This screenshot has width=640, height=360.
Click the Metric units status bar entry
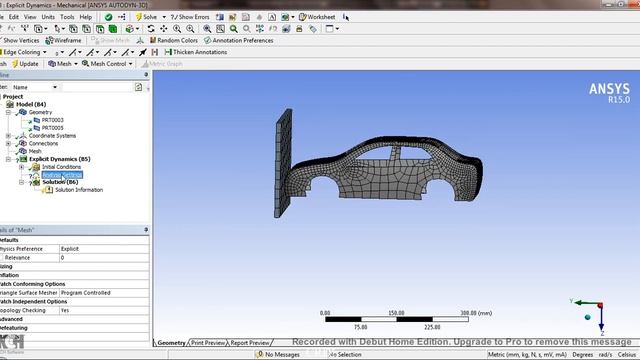(527, 354)
